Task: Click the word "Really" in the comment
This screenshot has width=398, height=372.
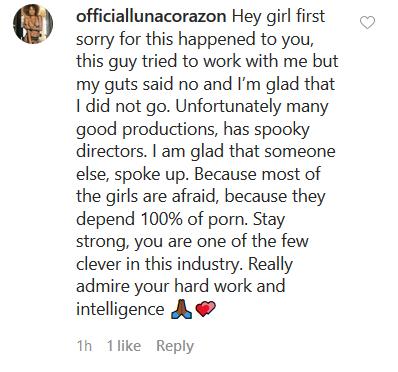Action: click(271, 264)
